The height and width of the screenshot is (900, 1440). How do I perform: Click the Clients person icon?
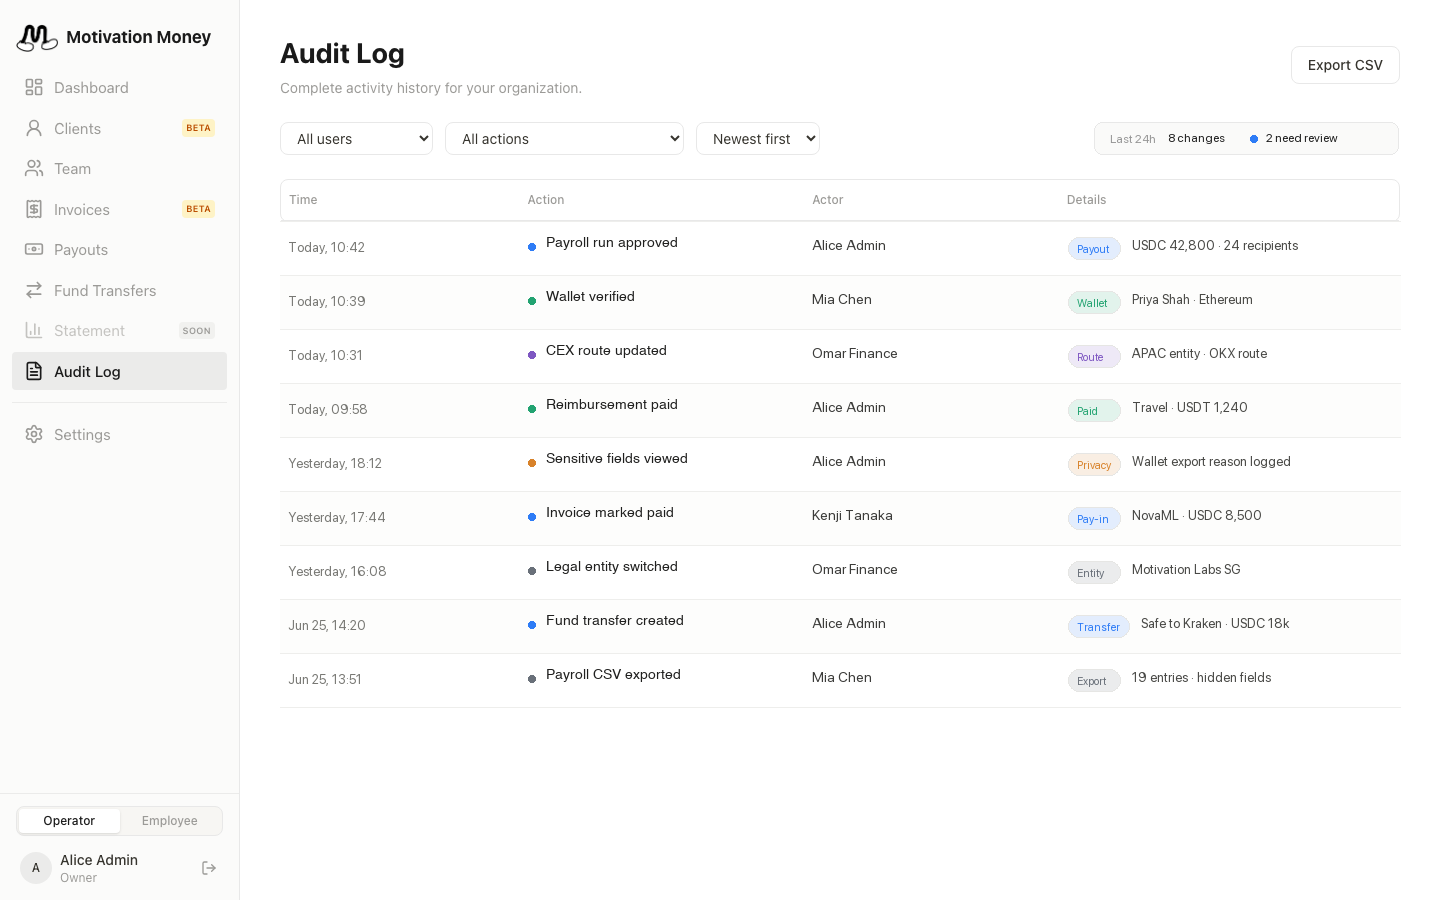(34, 128)
